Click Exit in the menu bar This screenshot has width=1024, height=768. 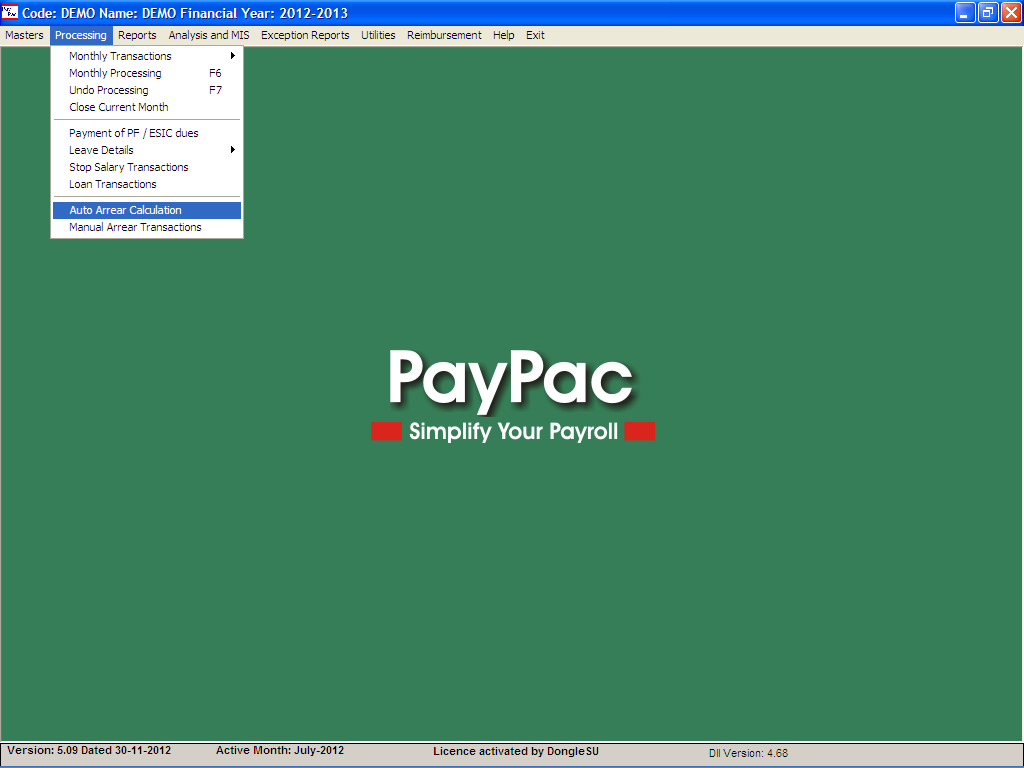tap(535, 35)
